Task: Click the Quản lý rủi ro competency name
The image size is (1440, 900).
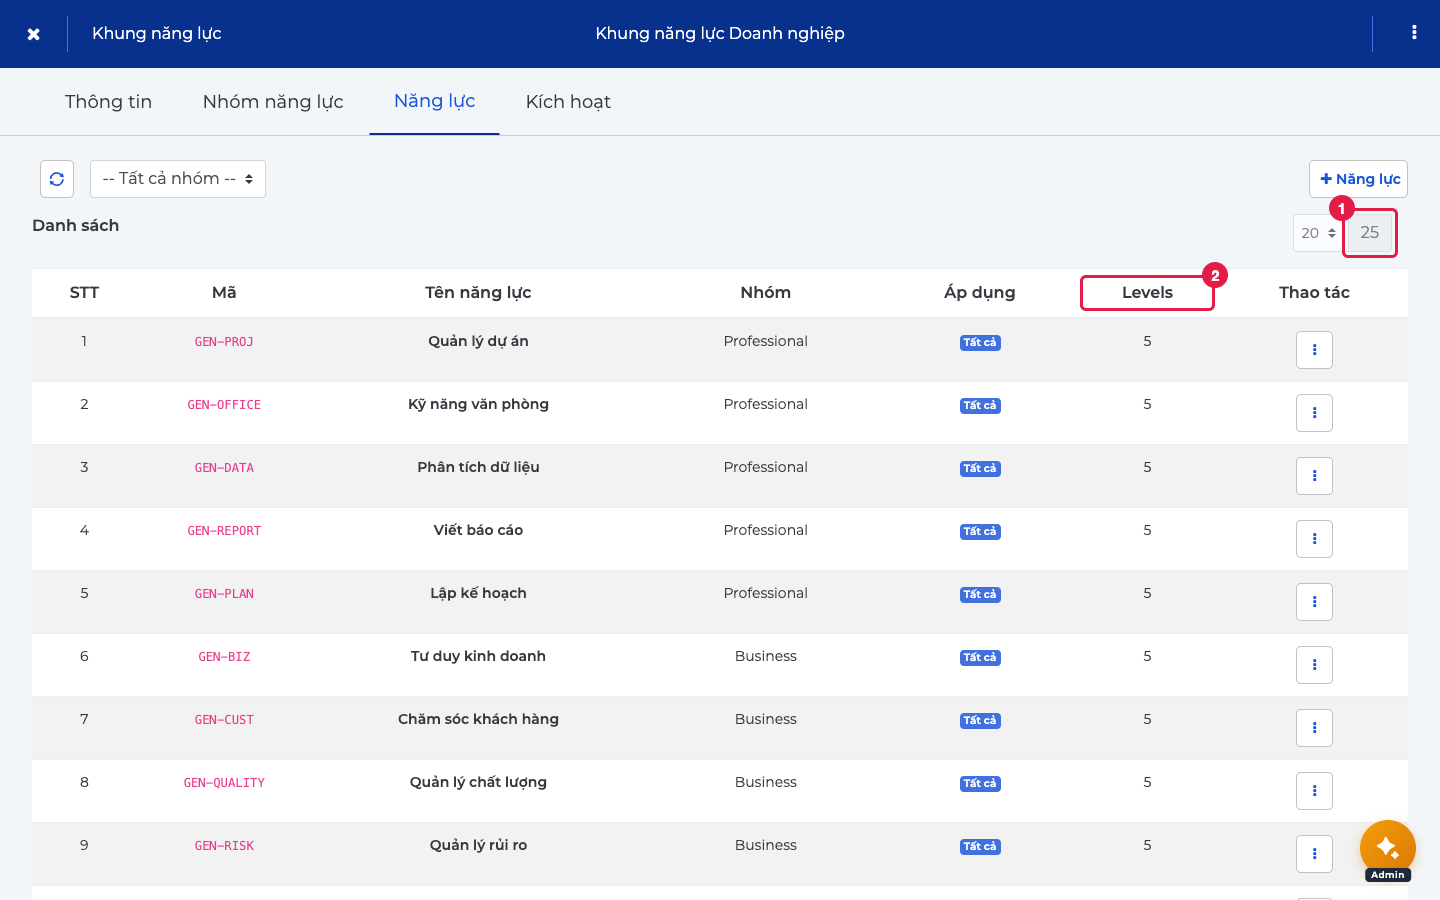Action: [478, 845]
